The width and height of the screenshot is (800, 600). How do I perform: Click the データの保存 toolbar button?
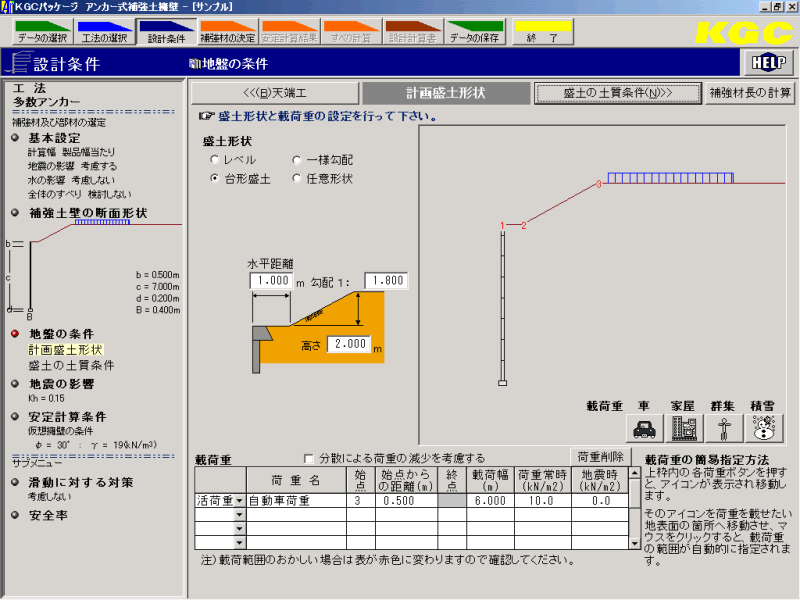475,33
